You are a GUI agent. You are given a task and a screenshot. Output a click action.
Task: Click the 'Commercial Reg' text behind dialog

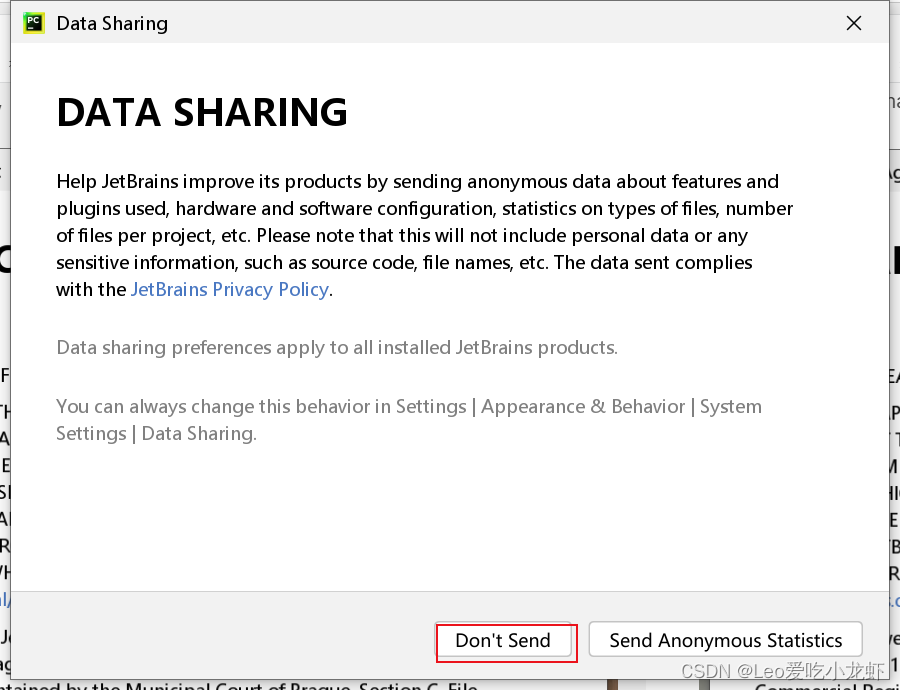tap(827, 685)
